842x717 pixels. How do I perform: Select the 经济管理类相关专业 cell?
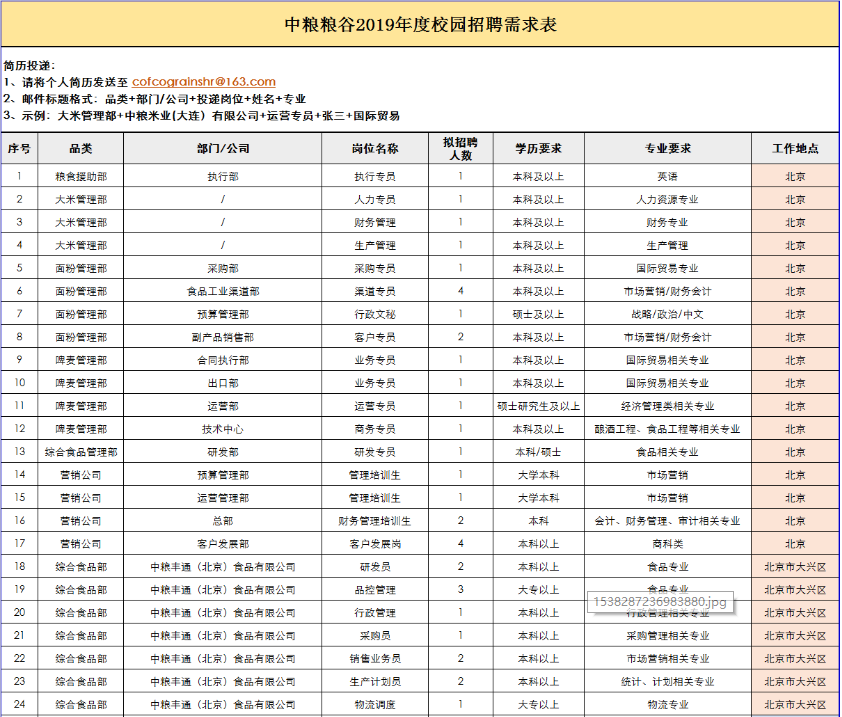(x=667, y=406)
